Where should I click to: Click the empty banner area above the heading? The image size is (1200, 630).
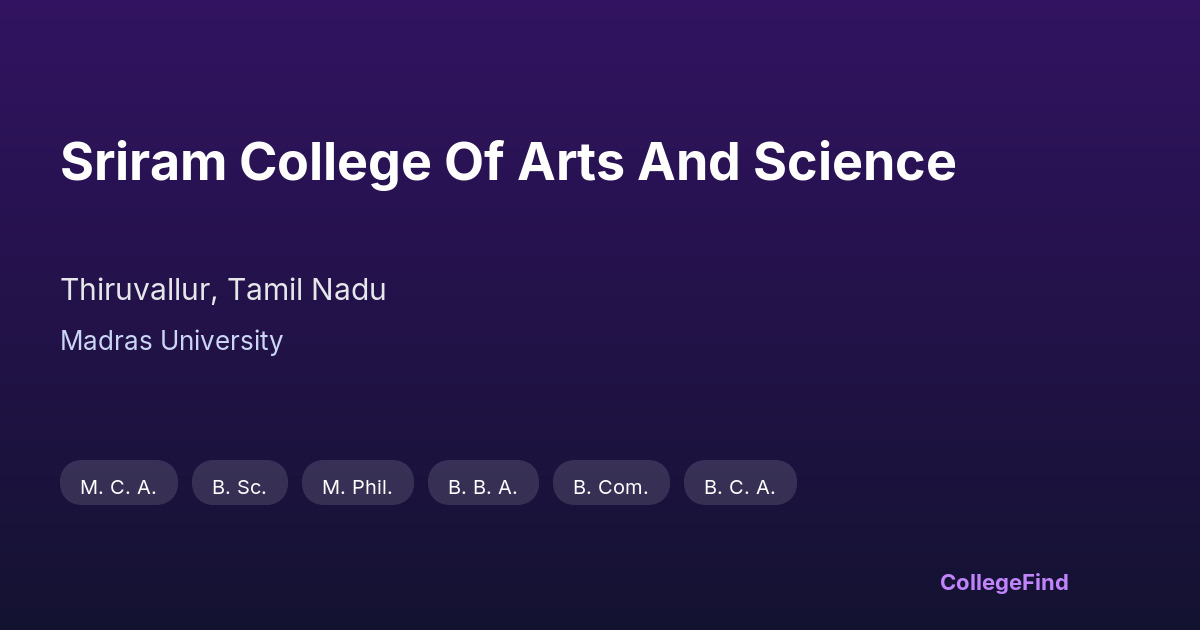pos(600,60)
